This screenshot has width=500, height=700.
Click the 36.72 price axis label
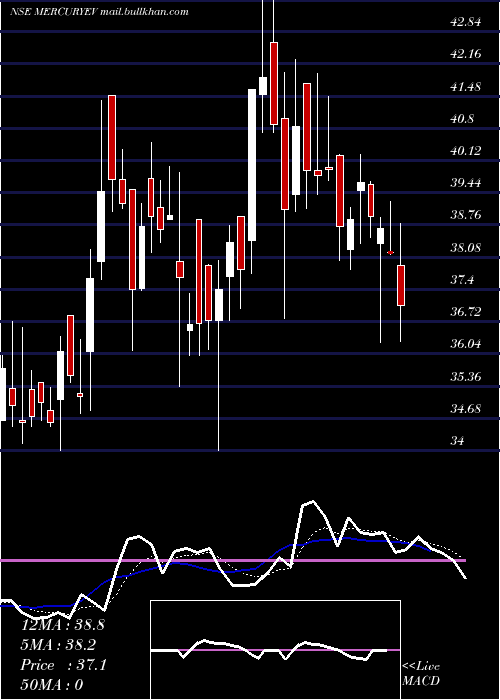(x=466, y=312)
